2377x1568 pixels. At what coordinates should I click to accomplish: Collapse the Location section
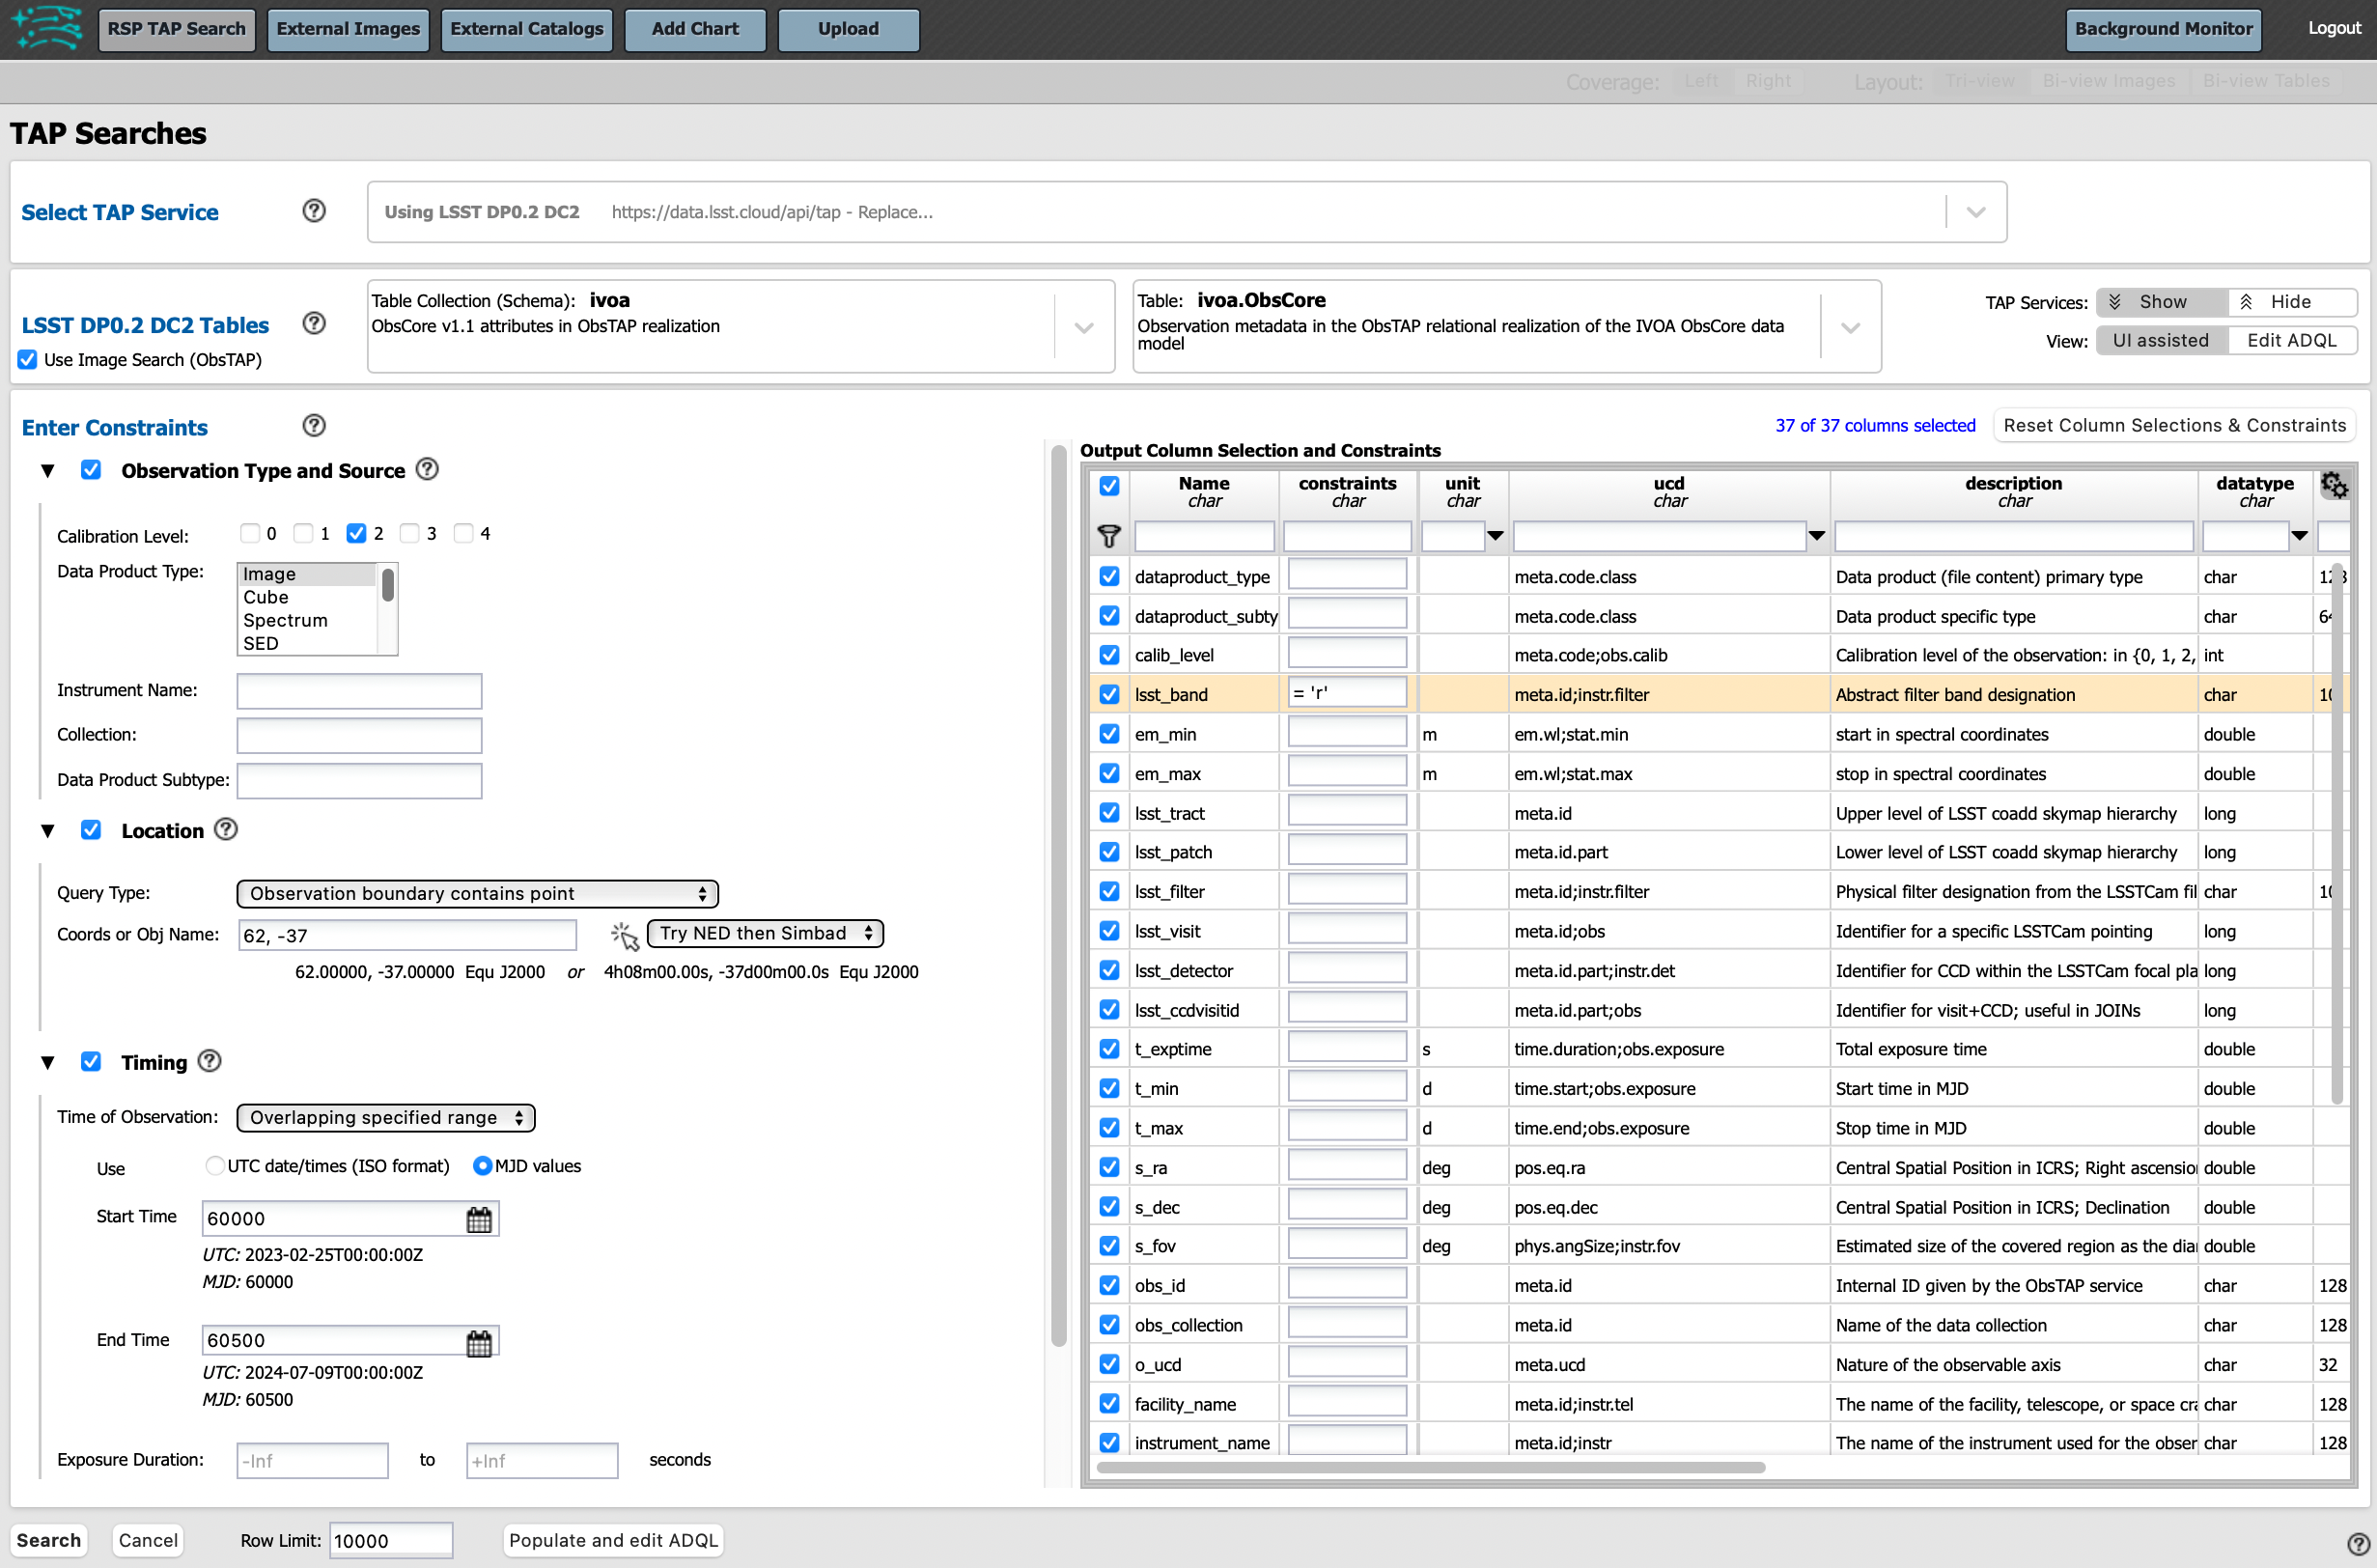(x=47, y=831)
